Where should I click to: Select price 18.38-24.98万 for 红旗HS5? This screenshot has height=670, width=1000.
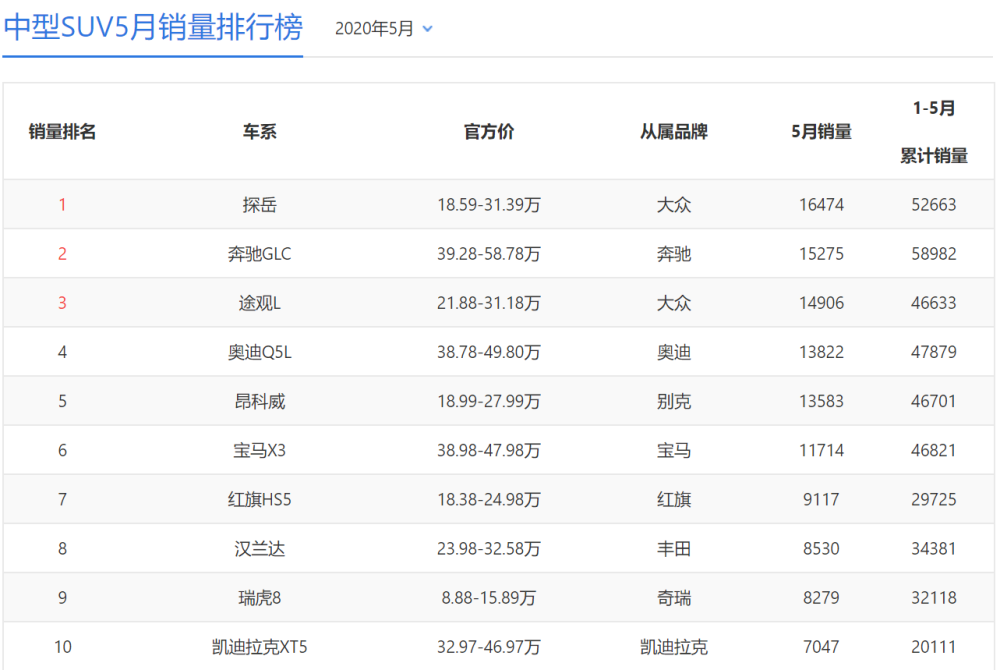[x=489, y=499]
